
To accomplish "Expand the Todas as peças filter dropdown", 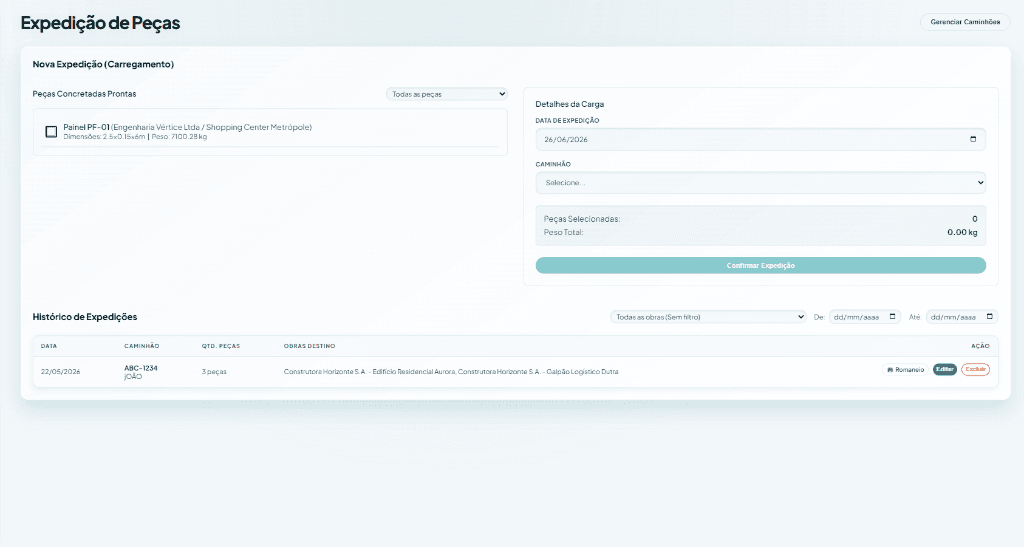I will pyautogui.click(x=447, y=94).
